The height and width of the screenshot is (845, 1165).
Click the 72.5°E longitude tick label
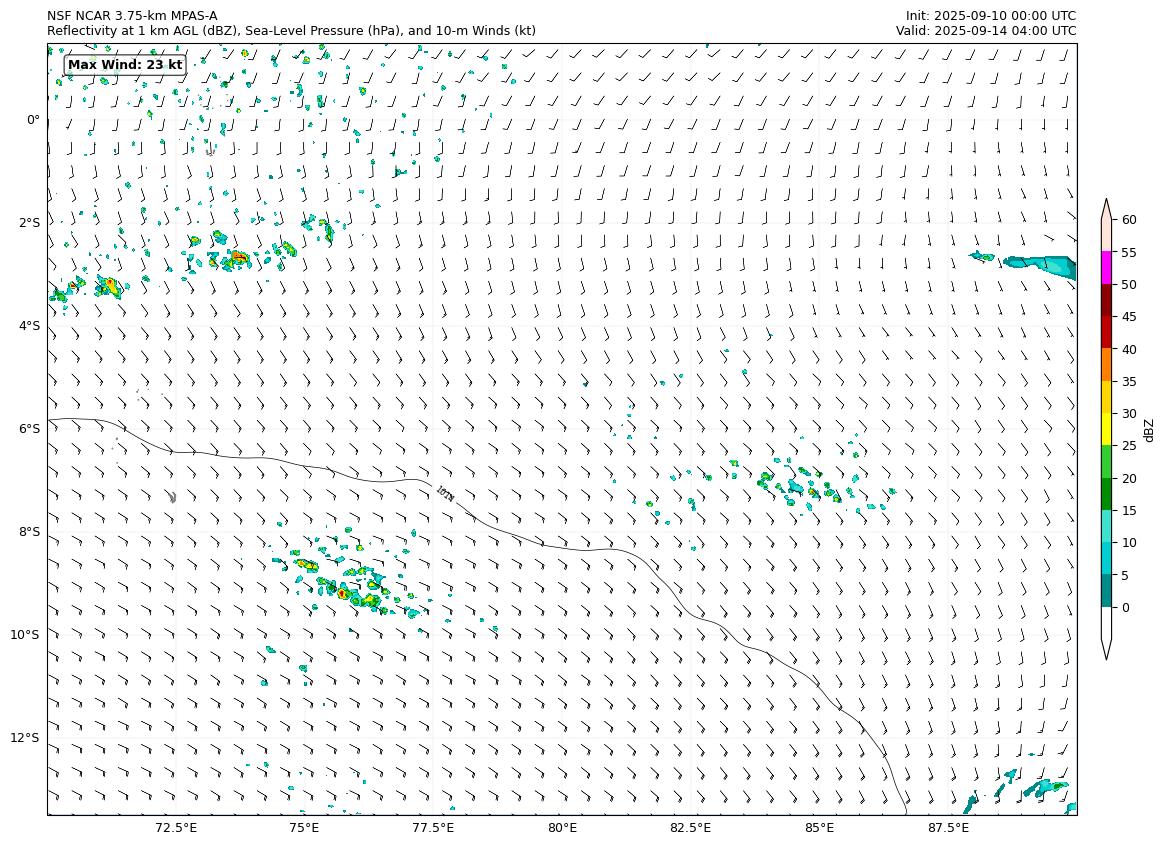click(176, 828)
